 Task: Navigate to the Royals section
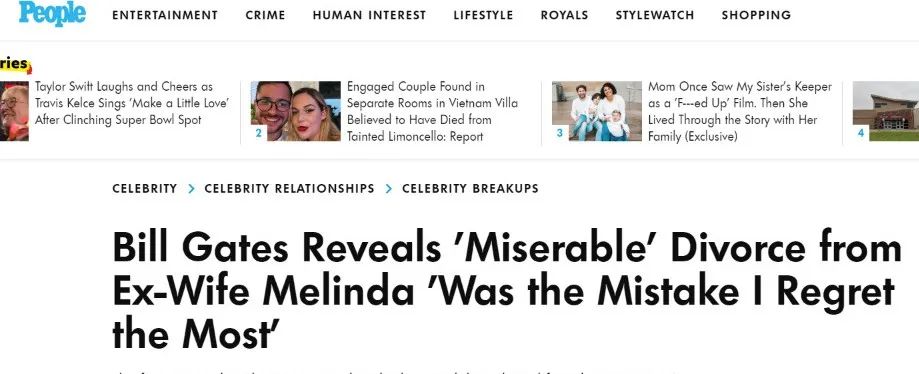(x=564, y=15)
